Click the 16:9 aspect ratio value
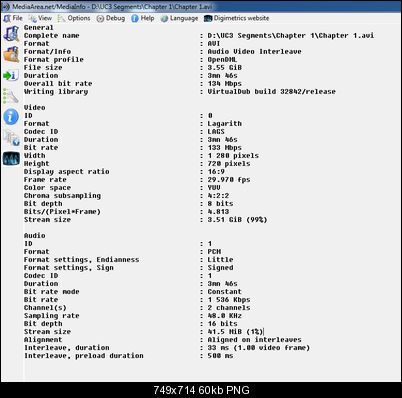Viewport: 402px width, 398px height. click(x=216, y=171)
